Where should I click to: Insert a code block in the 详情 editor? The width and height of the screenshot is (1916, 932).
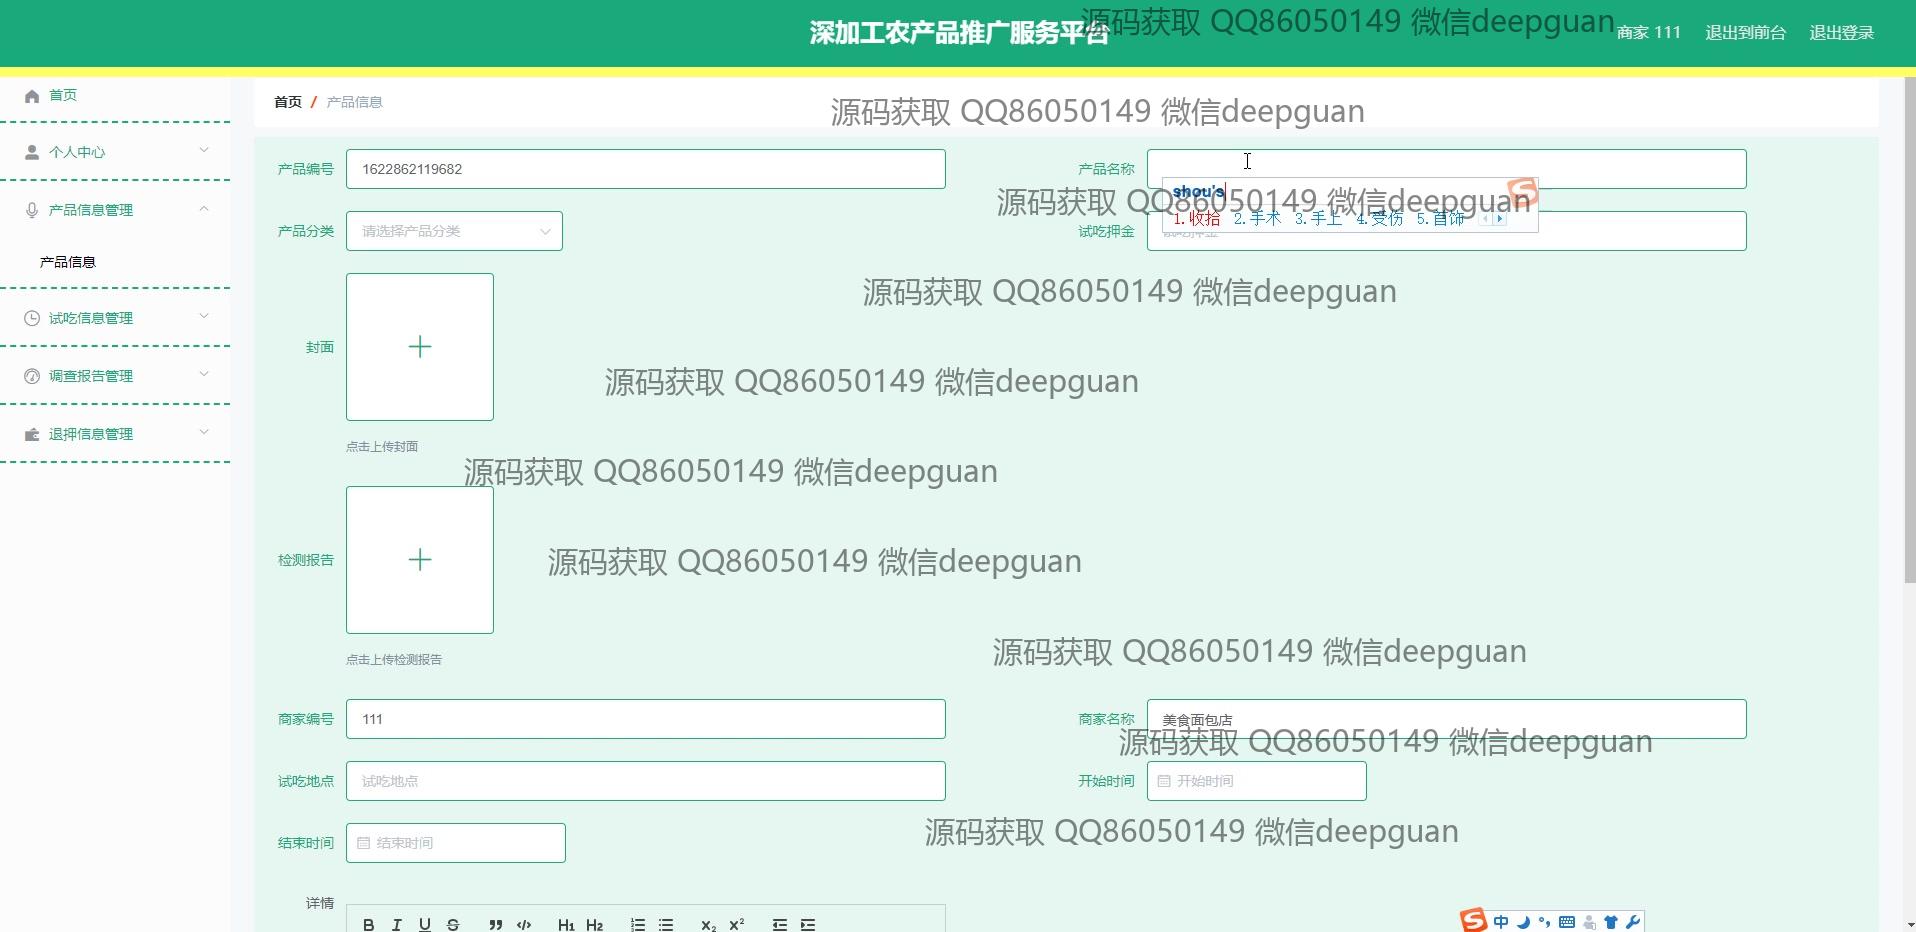523,925
